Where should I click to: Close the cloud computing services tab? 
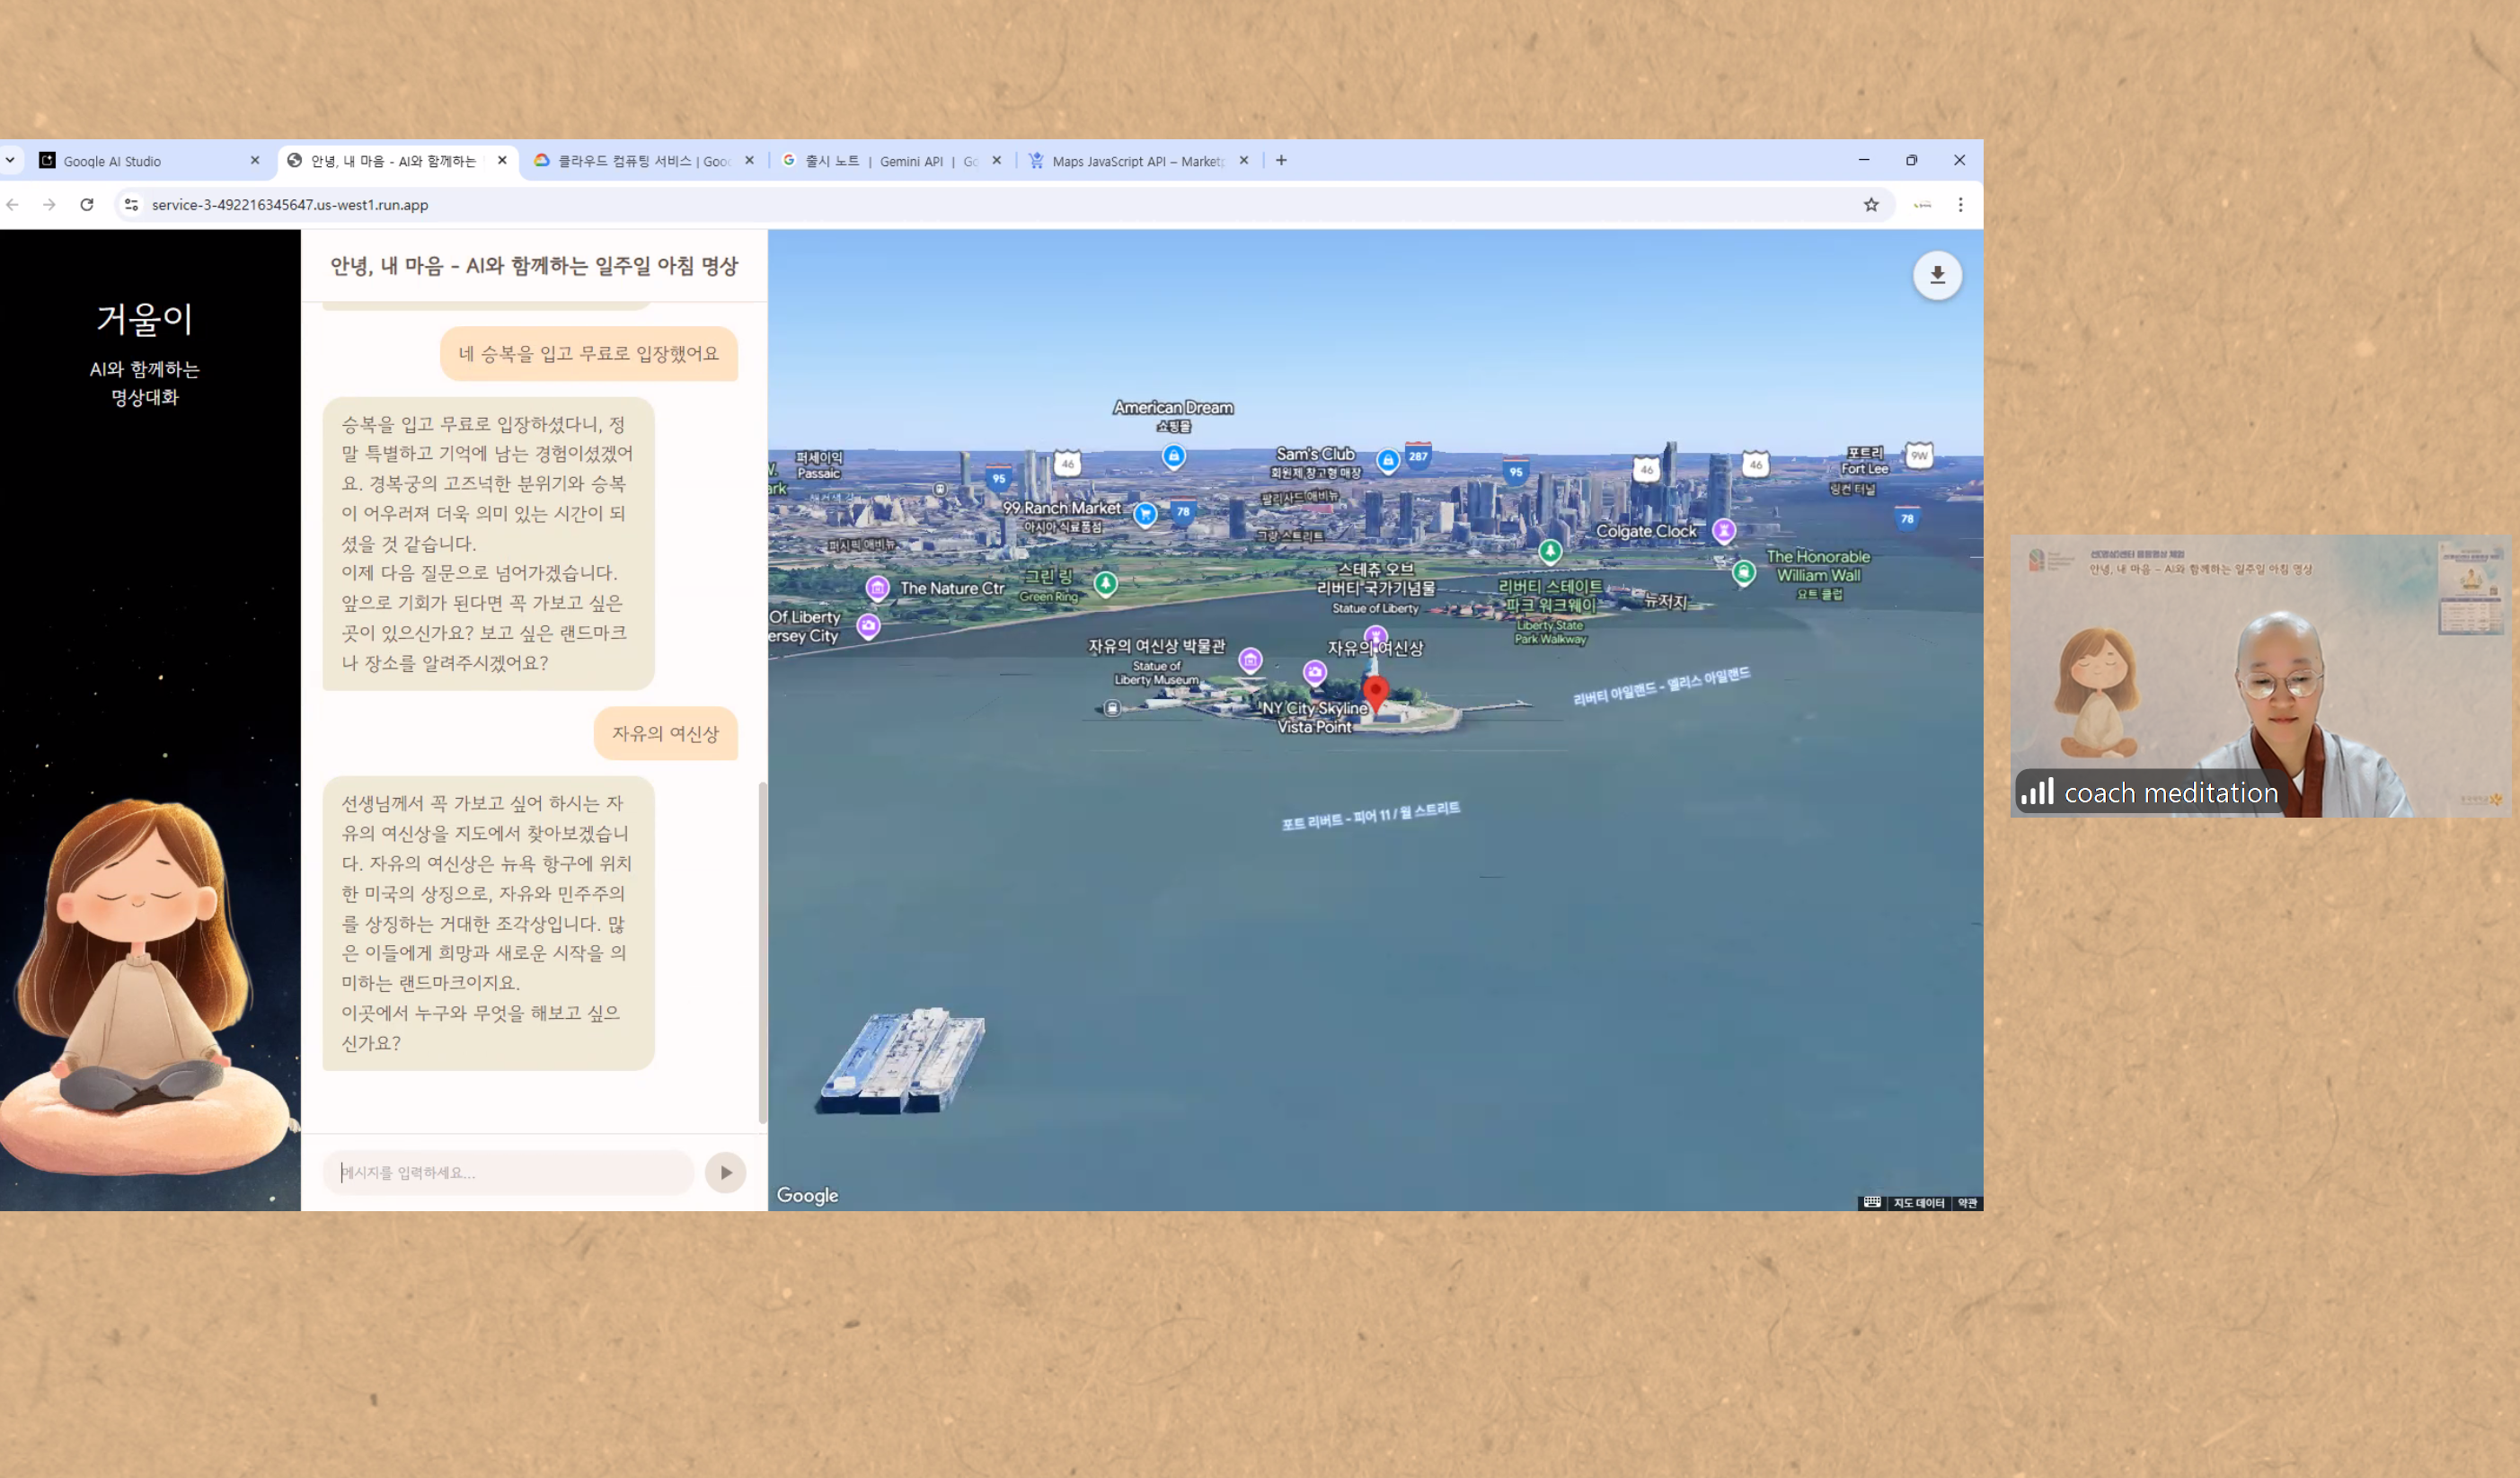tap(749, 160)
